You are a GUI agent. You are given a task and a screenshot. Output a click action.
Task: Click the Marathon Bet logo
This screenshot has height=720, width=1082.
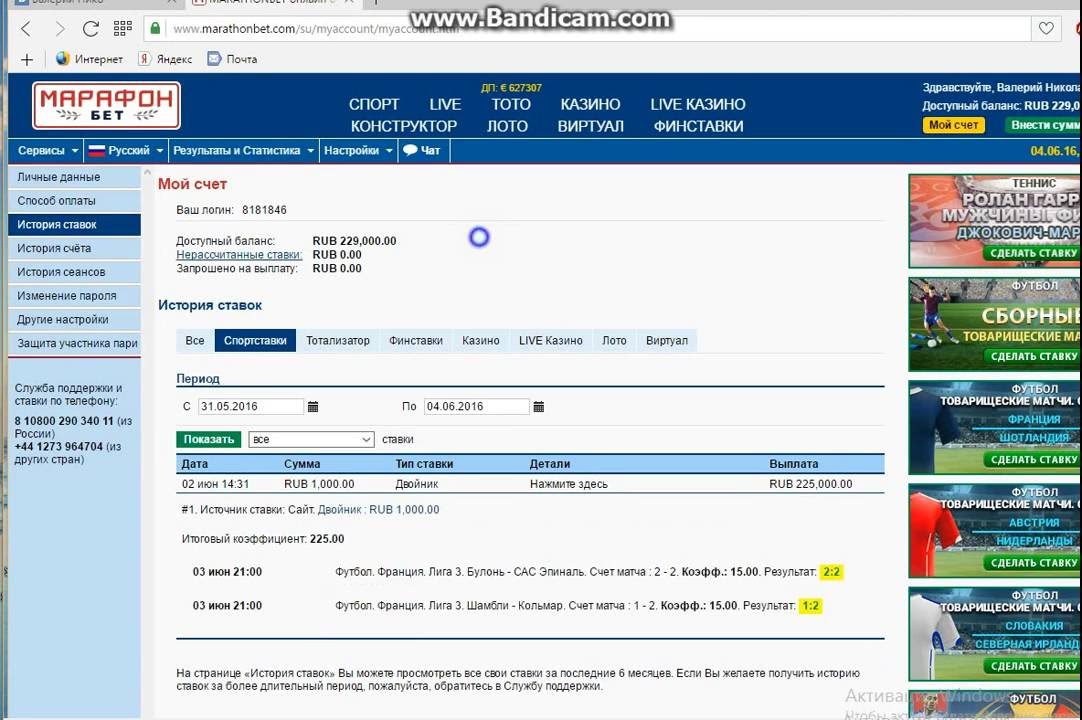[106, 106]
